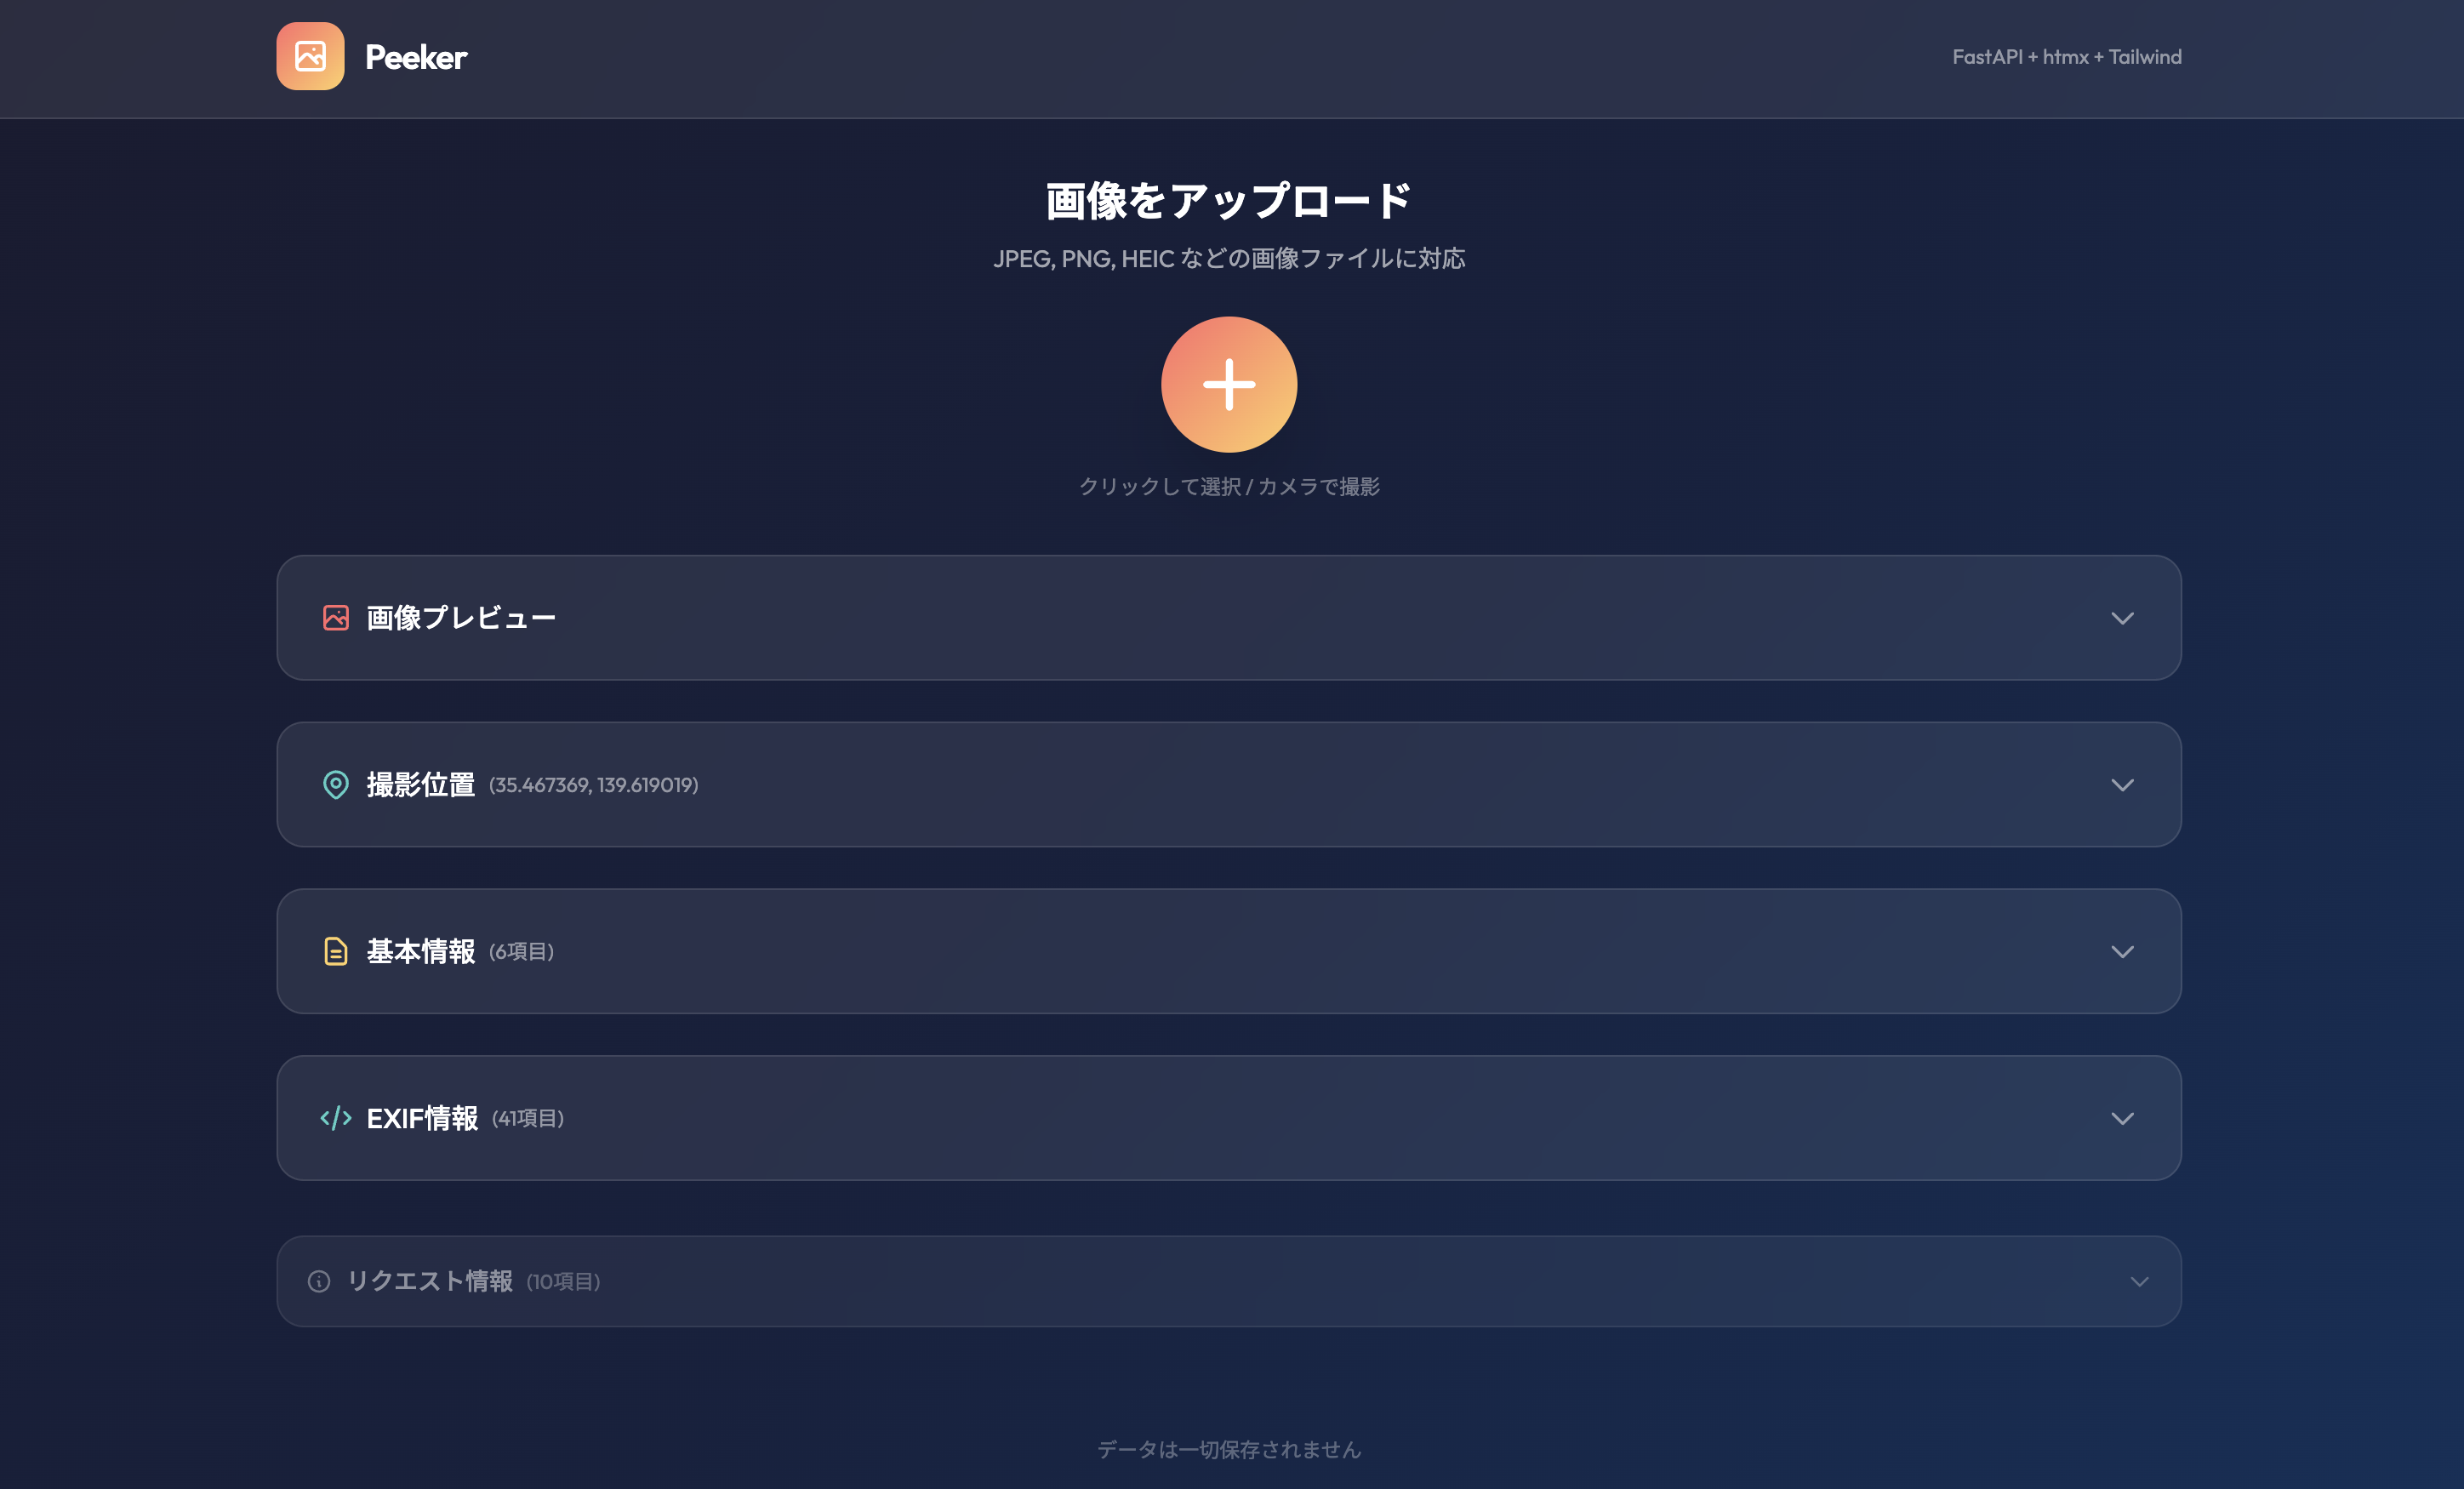Click the basic info document icon
The image size is (2464, 1489).
click(x=336, y=951)
